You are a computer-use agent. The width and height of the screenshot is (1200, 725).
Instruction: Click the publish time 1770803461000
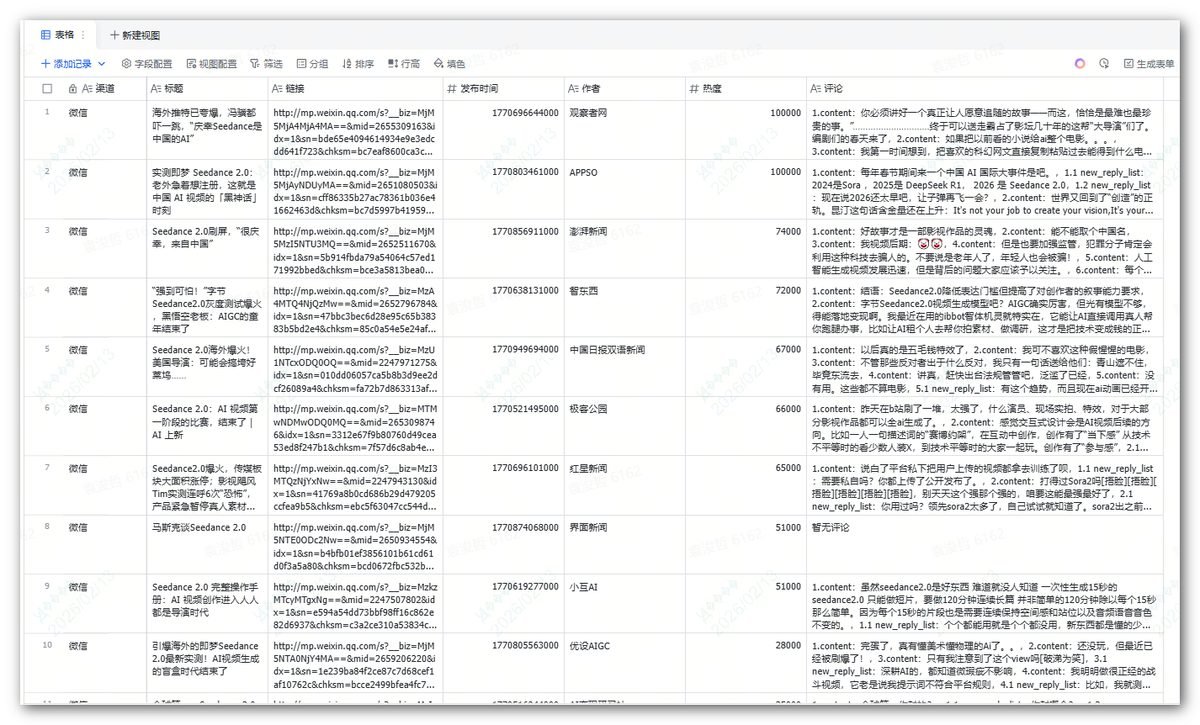(525, 172)
